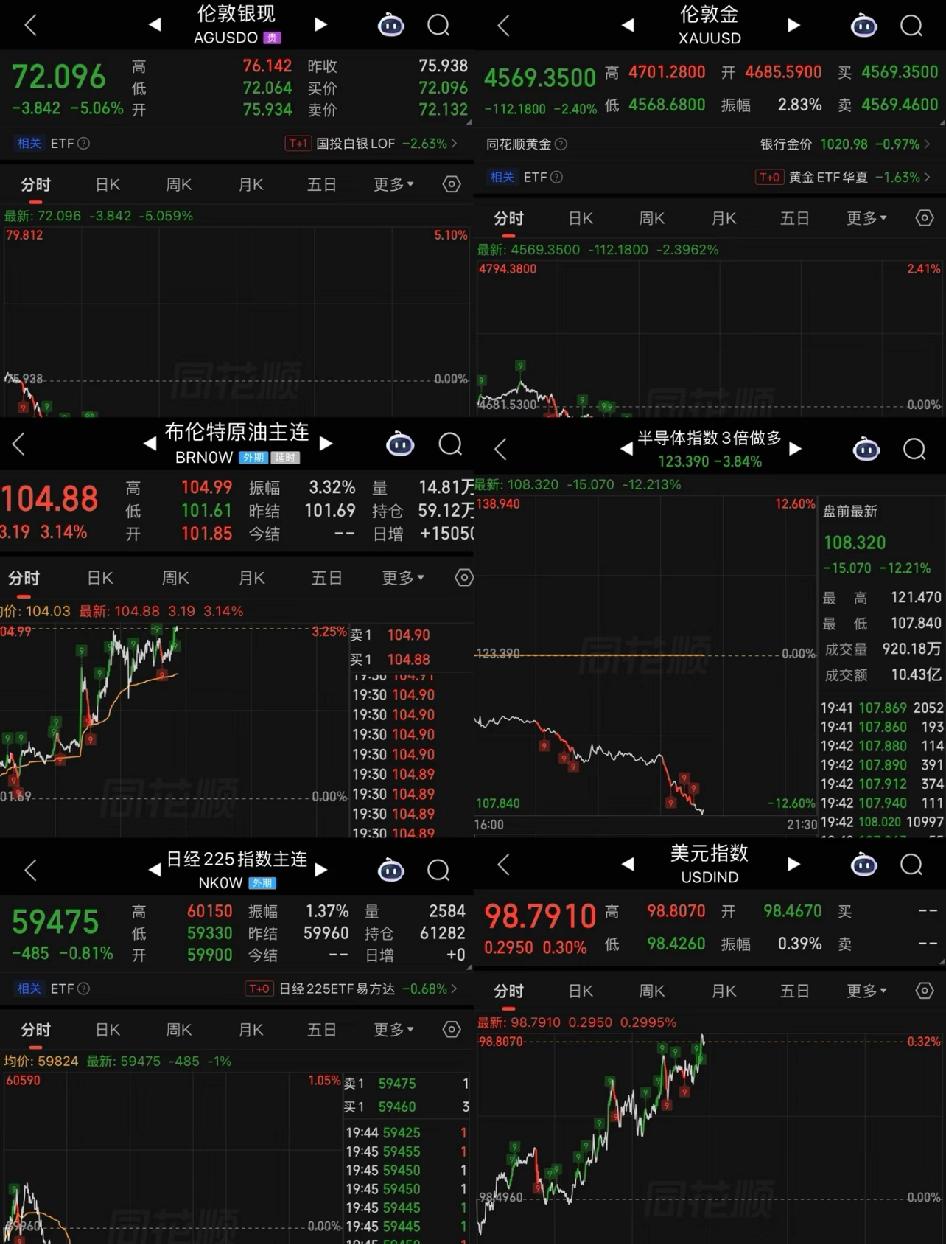Open chart settings hexagon in 日经225指数主连 panel
Image resolution: width=946 pixels, height=1244 pixels.
coord(451,1029)
